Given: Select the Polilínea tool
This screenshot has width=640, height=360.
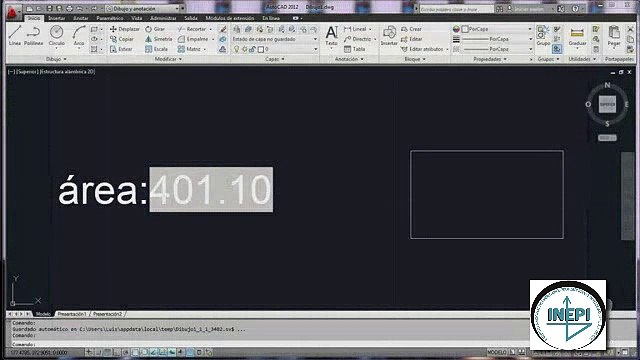Looking at the screenshot, I should tap(33, 35).
